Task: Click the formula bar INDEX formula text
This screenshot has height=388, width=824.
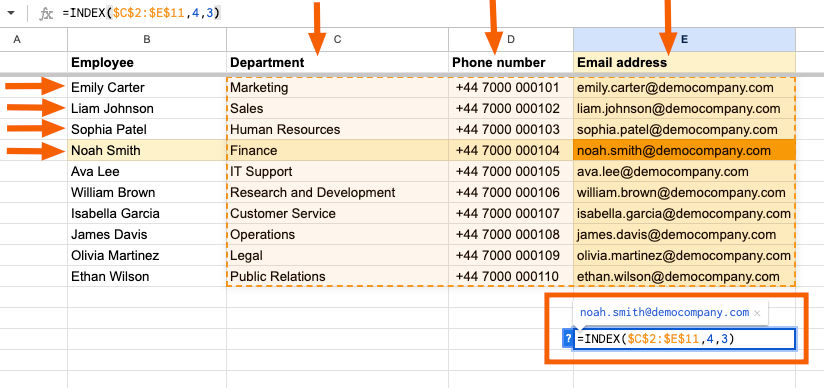Action: click(141, 13)
